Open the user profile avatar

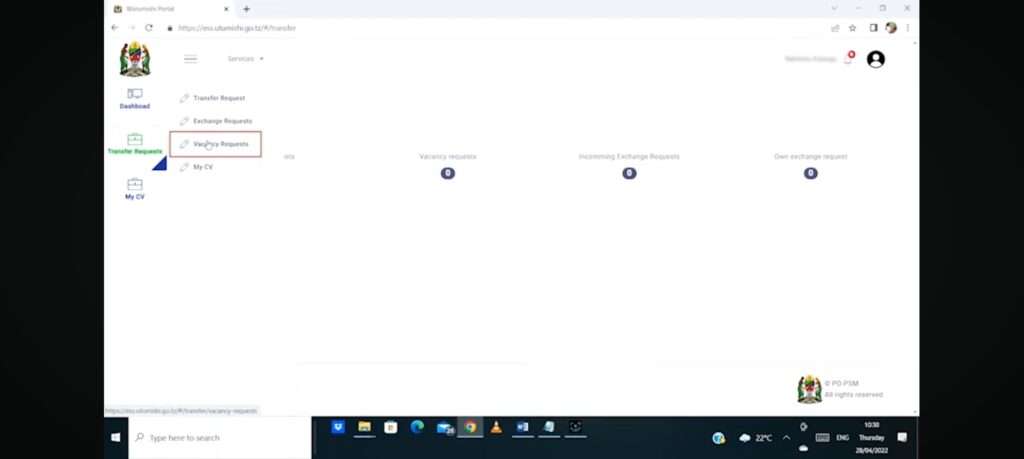[875, 59]
